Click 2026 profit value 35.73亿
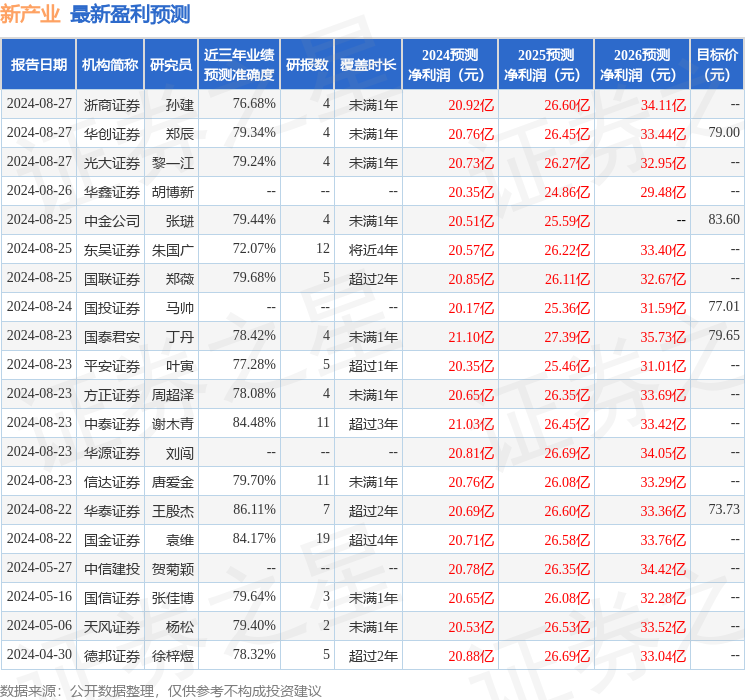 click(663, 337)
